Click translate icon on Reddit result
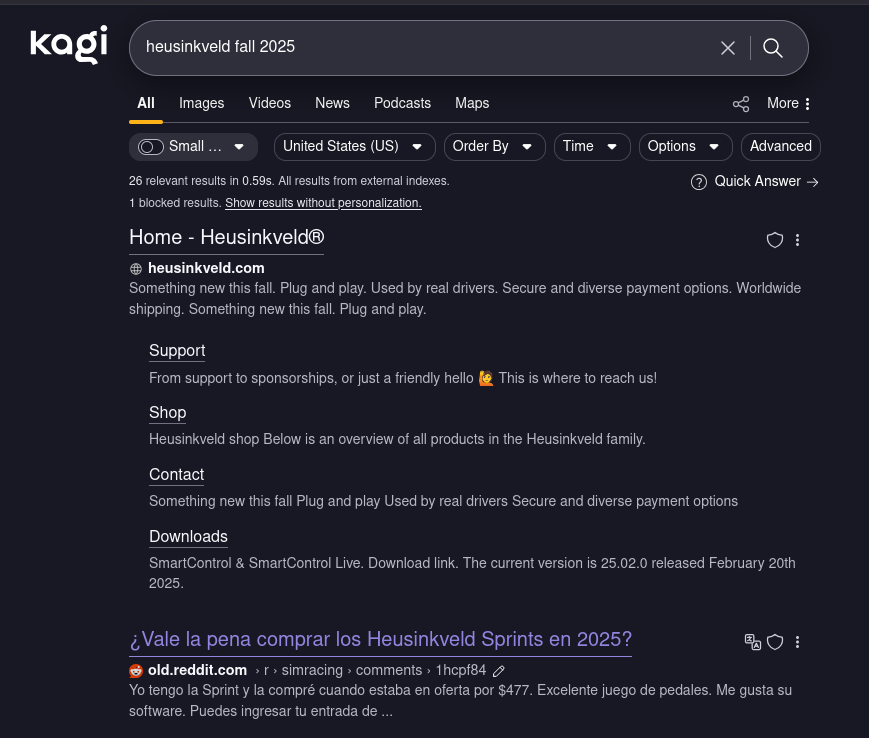 753,641
